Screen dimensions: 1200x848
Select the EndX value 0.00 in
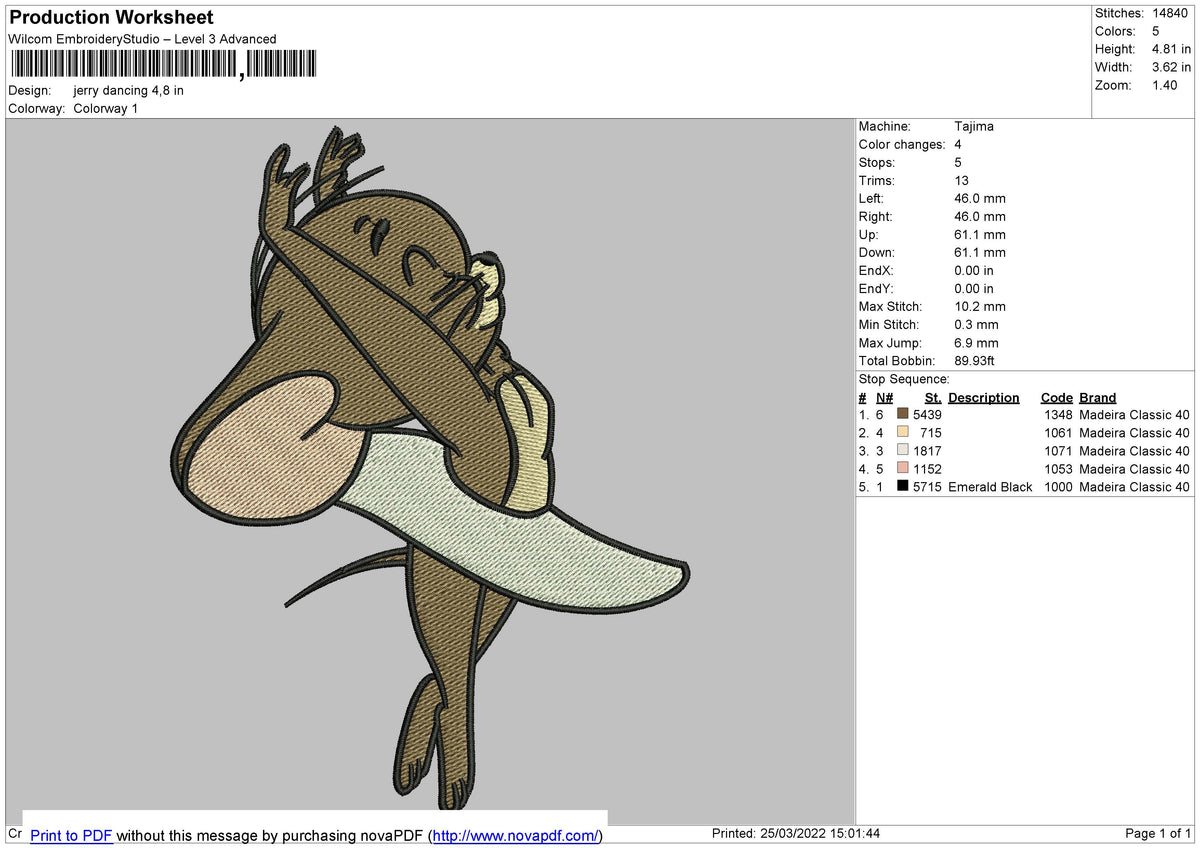click(x=974, y=270)
